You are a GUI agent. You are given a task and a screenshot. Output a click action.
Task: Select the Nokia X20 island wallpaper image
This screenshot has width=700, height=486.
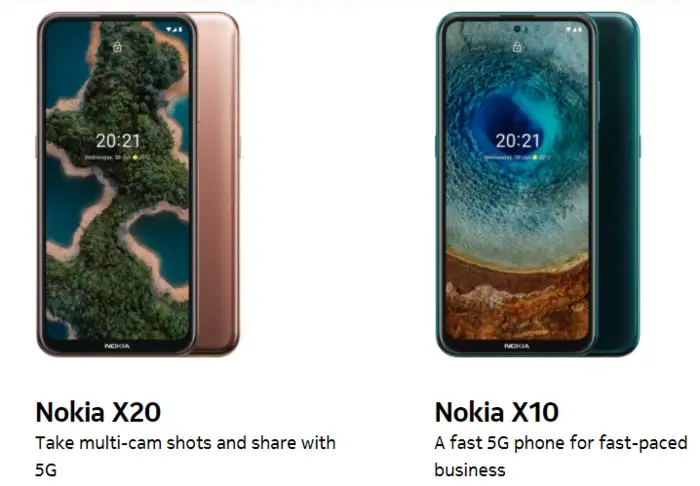point(117,181)
